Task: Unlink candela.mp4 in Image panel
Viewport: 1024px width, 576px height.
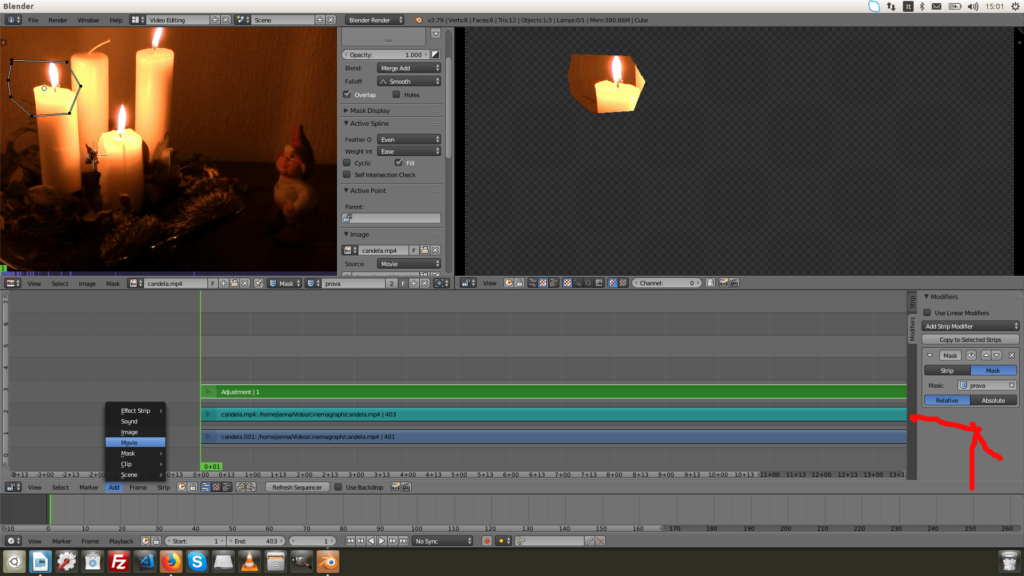Action: point(435,250)
